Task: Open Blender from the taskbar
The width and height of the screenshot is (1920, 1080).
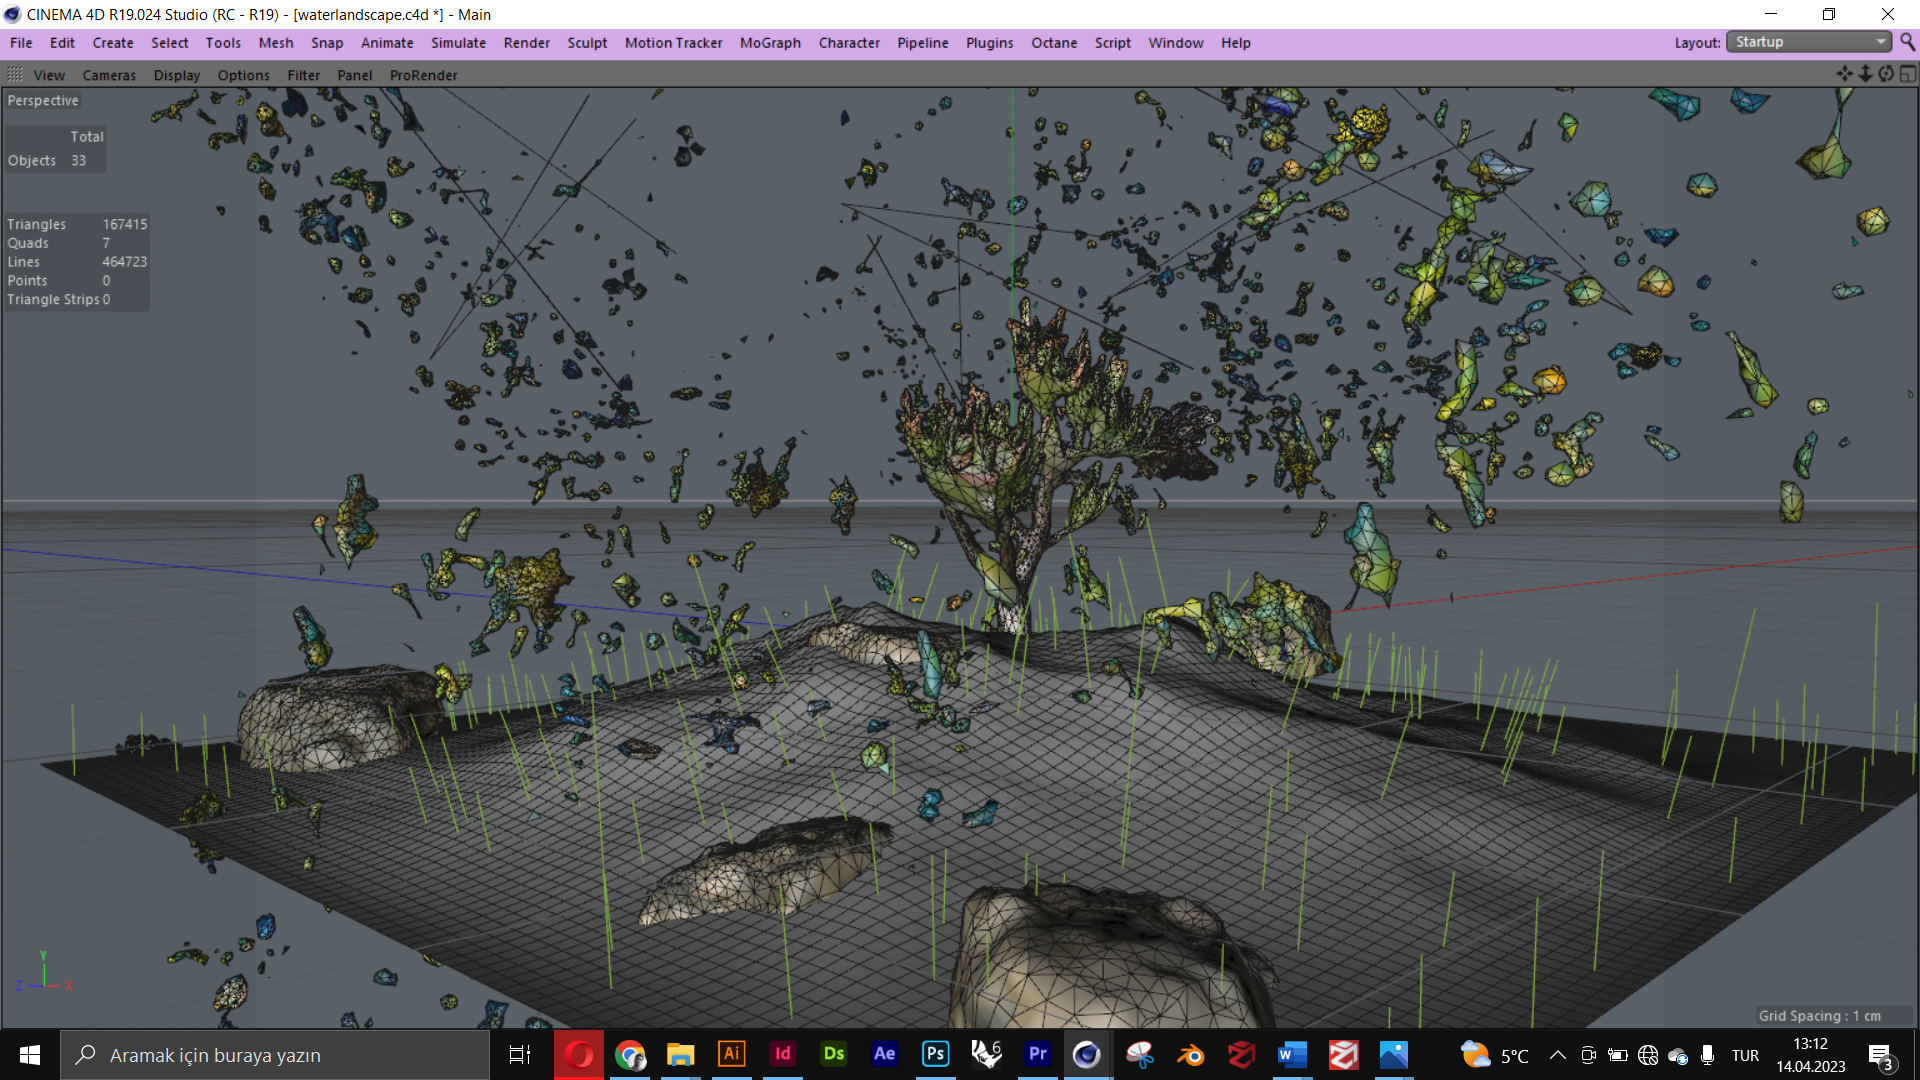Action: point(1190,1055)
